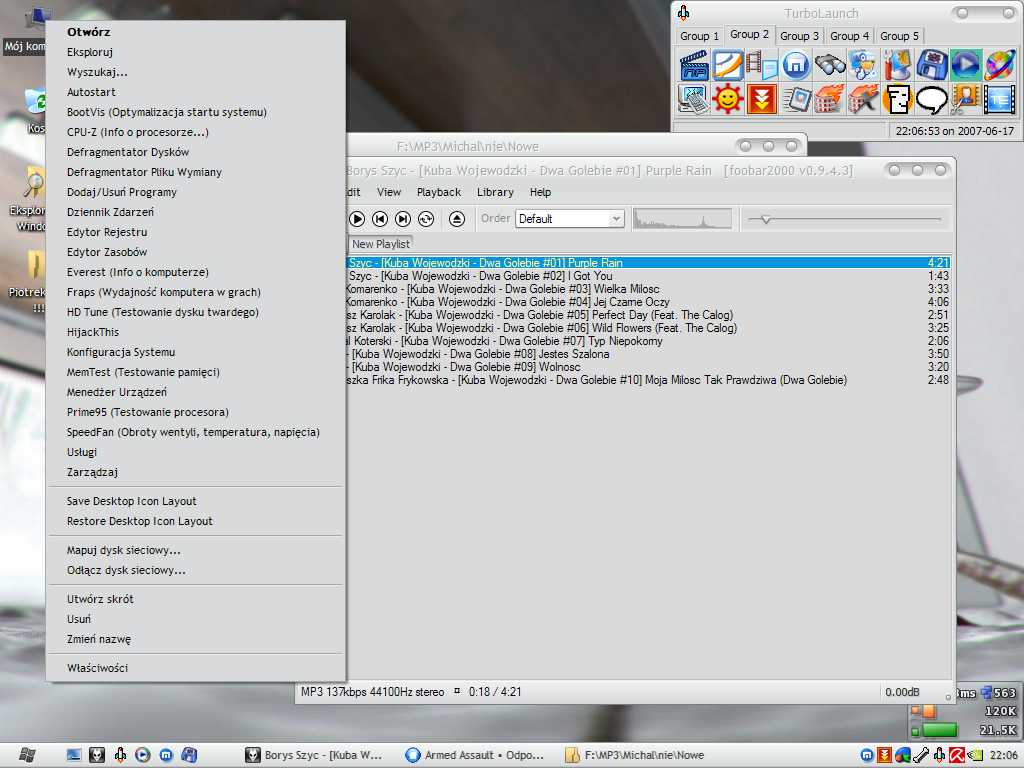Open the speech bubble icon in TurboLaunch
Viewport: 1024px width, 768px height.
pos(932,99)
